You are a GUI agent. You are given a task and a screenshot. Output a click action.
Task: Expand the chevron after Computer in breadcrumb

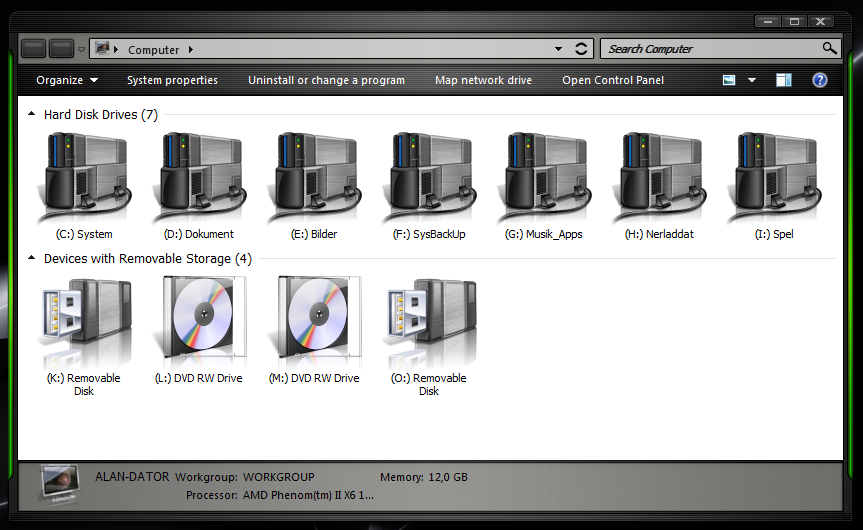point(190,50)
